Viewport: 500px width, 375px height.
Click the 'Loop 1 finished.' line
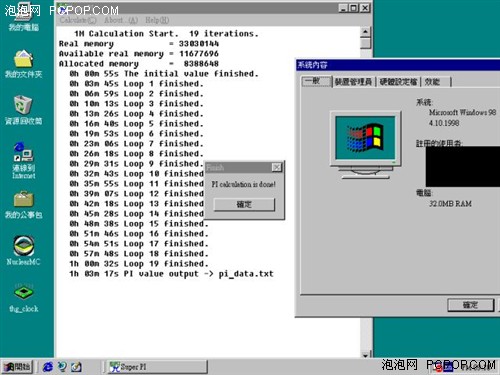[136, 84]
